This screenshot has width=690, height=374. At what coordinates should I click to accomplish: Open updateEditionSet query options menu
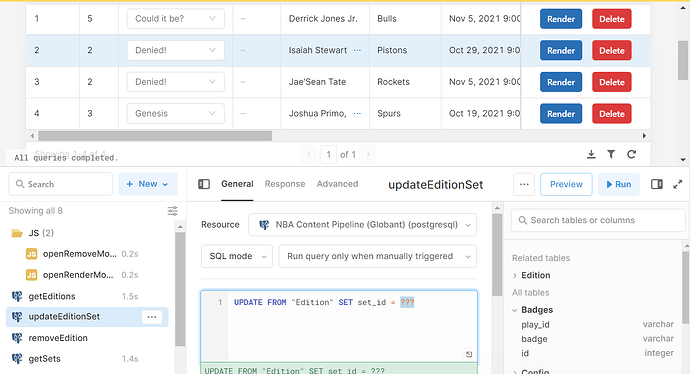tap(152, 317)
